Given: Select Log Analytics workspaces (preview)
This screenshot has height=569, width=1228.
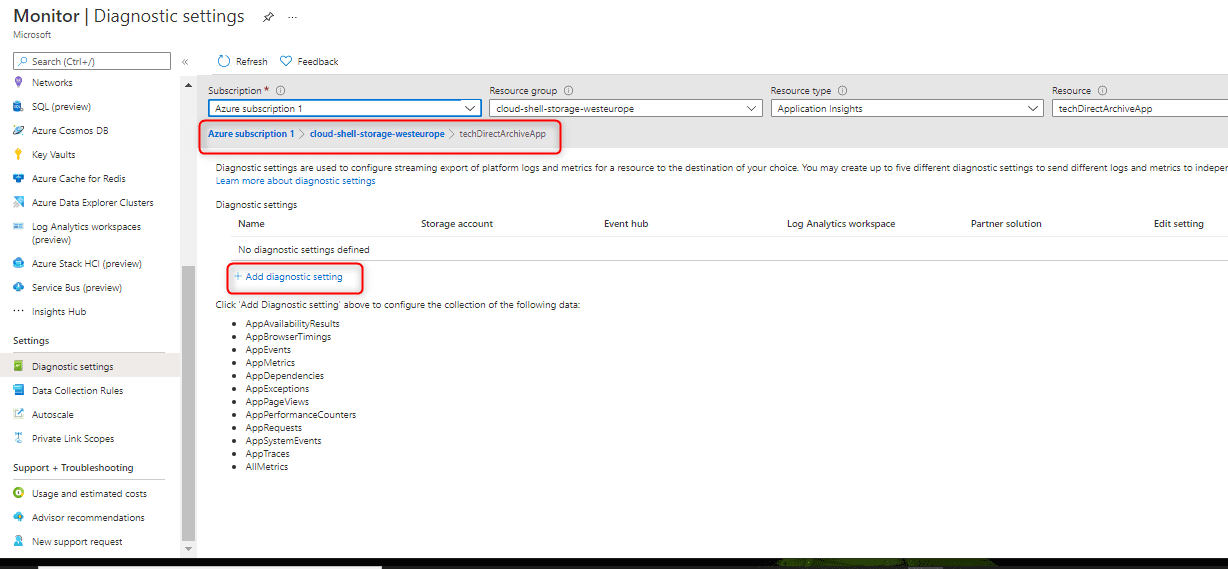Looking at the screenshot, I should 86,233.
